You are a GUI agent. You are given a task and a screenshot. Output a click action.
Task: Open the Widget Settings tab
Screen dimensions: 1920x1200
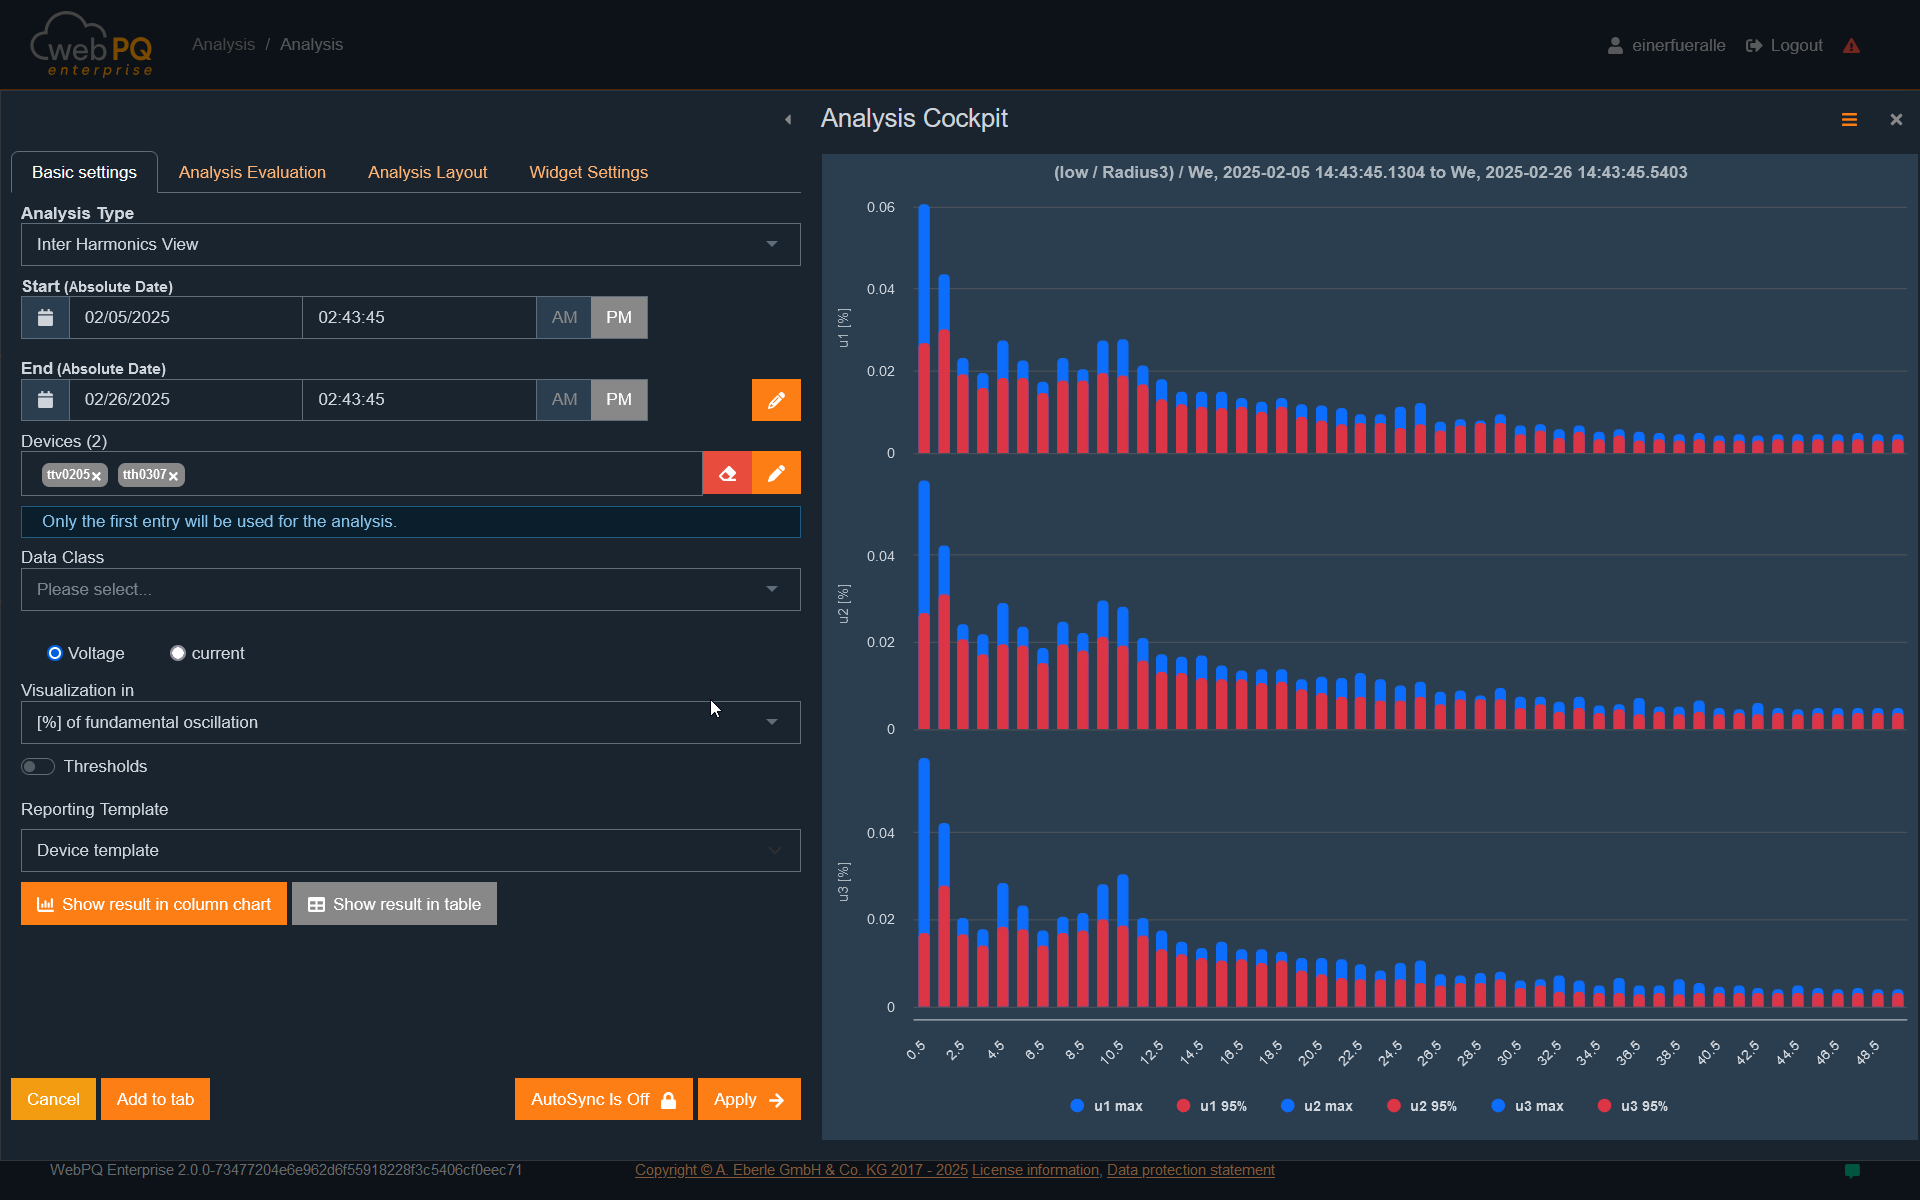[588, 172]
